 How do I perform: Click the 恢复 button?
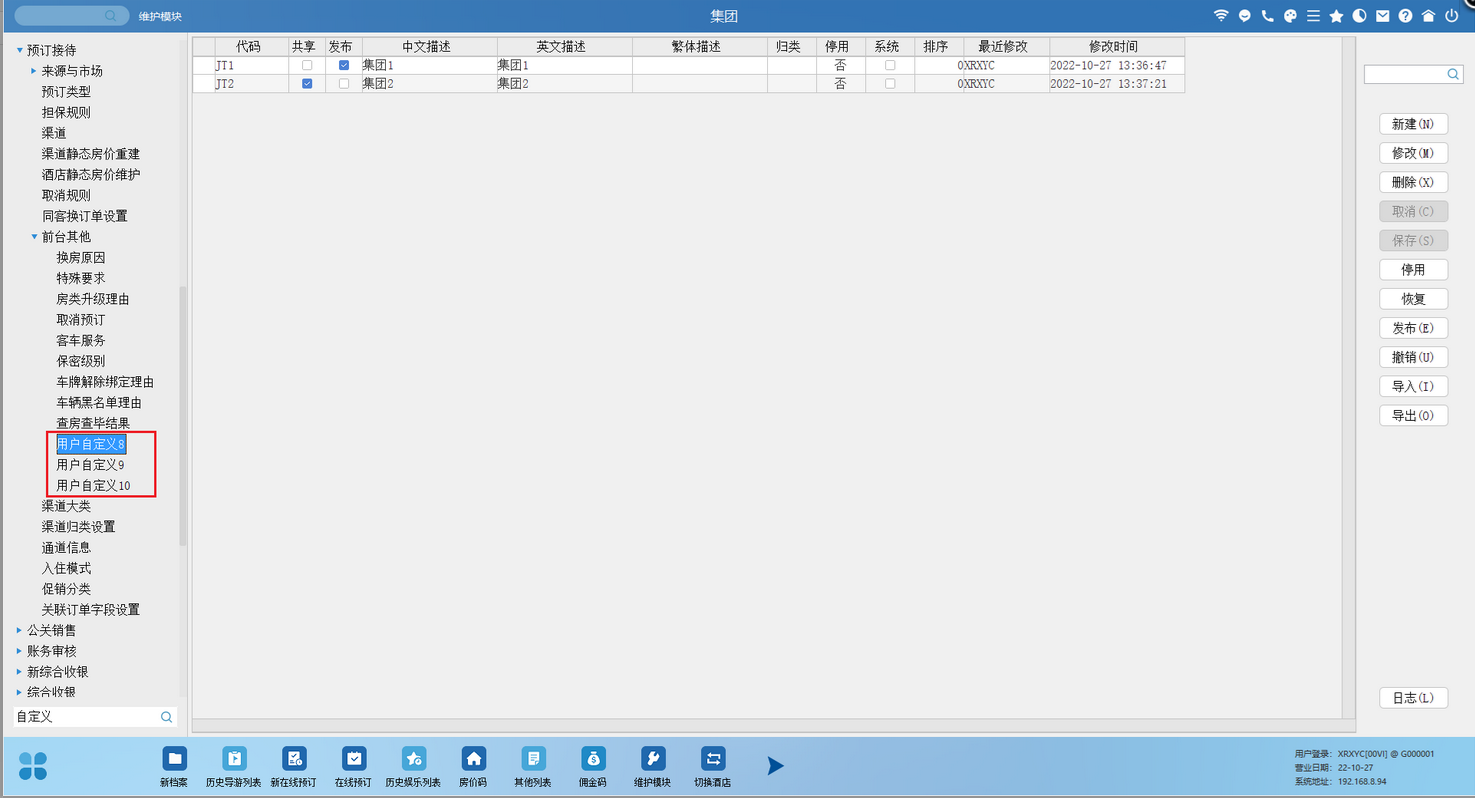1413,299
